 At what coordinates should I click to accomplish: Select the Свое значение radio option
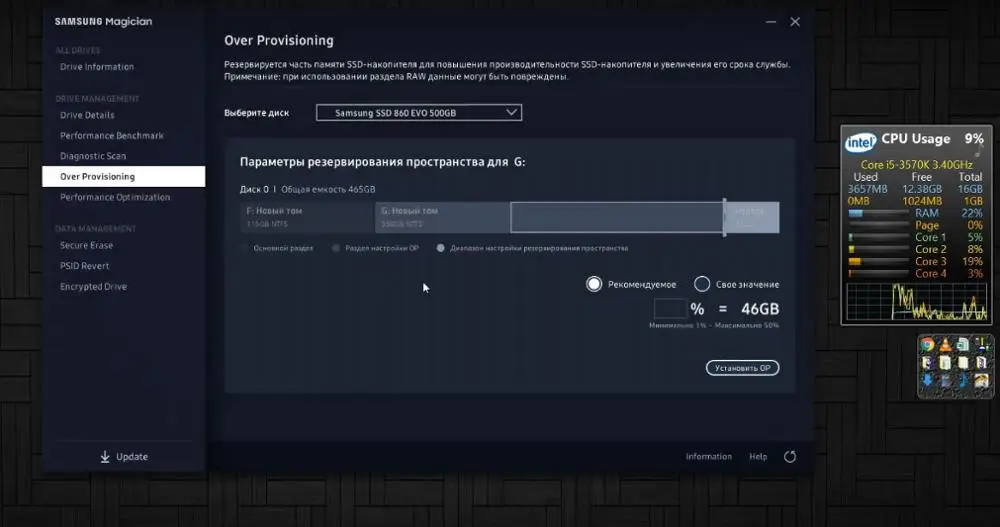click(702, 284)
